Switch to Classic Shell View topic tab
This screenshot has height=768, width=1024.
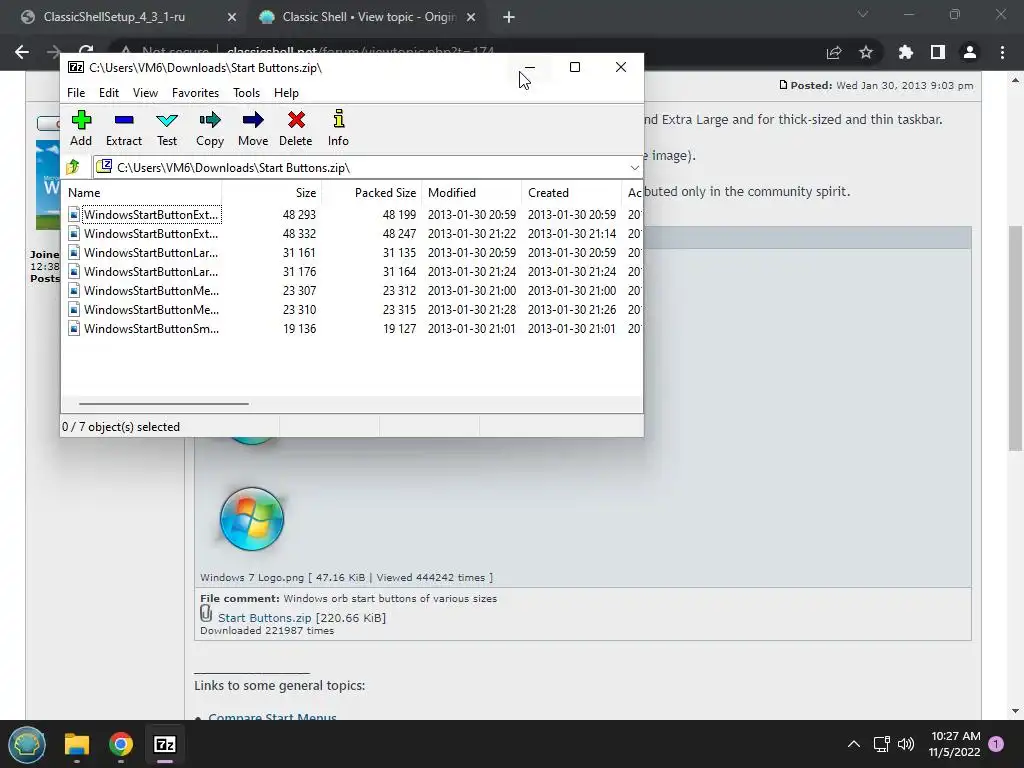(369, 17)
